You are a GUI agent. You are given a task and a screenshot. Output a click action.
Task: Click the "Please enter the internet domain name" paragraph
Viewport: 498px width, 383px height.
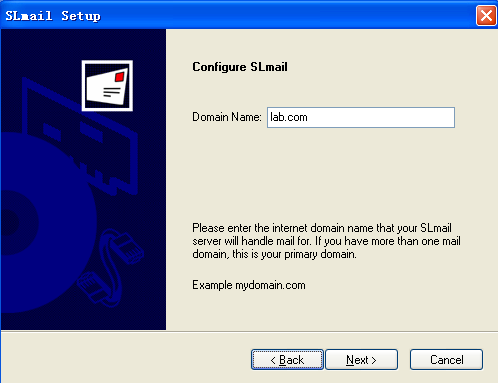pyautogui.click(x=326, y=241)
